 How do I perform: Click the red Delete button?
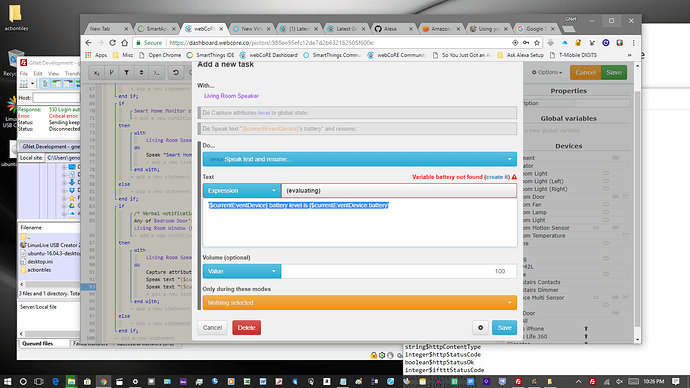tap(246, 327)
